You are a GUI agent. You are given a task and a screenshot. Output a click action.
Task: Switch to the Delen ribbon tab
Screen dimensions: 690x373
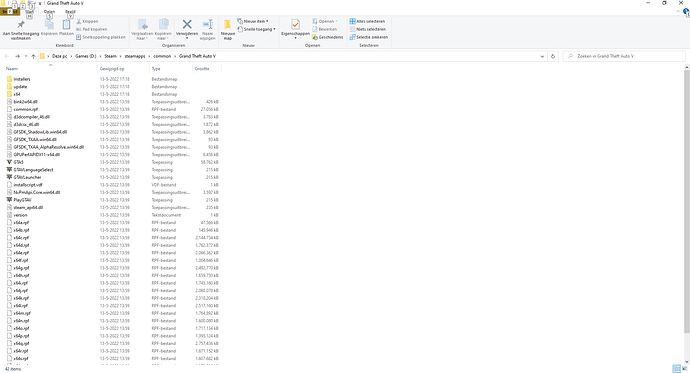49,12
